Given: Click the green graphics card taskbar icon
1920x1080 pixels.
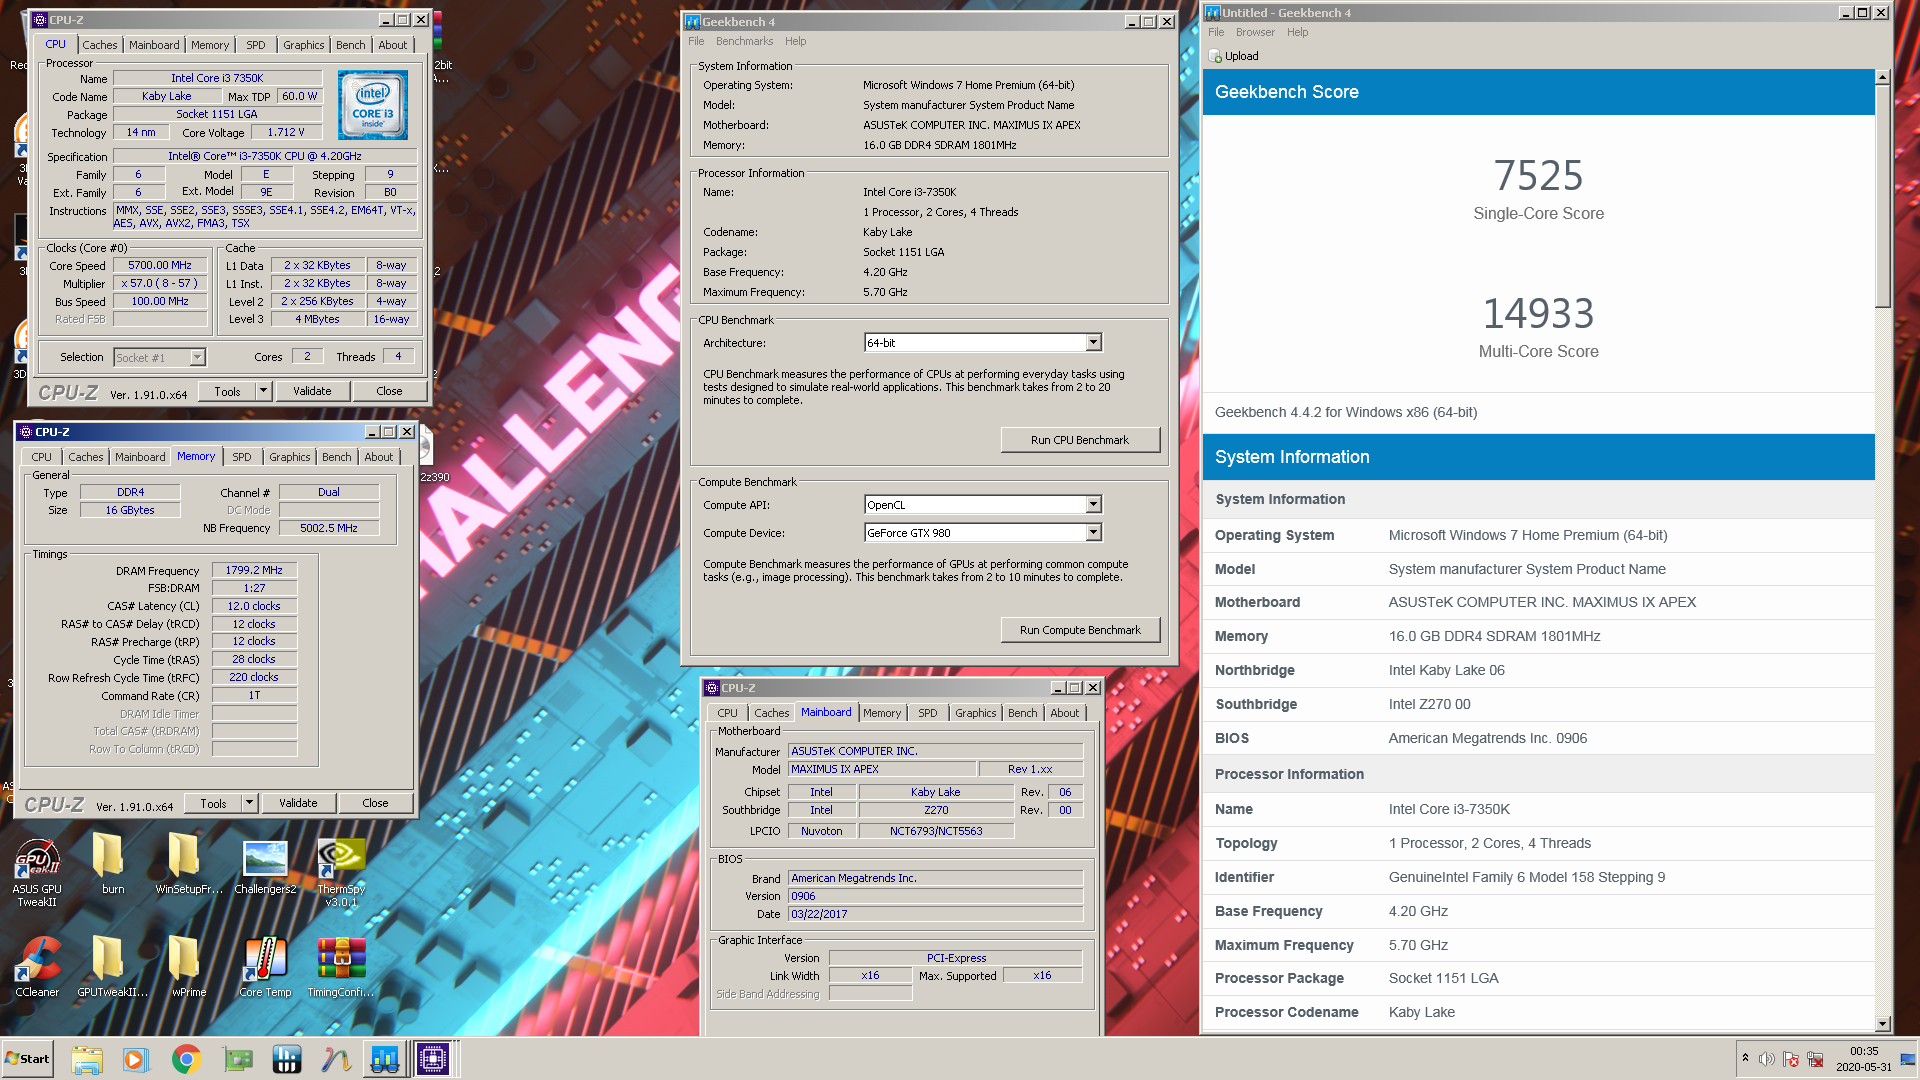Looking at the screenshot, I should click(237, 1059).
